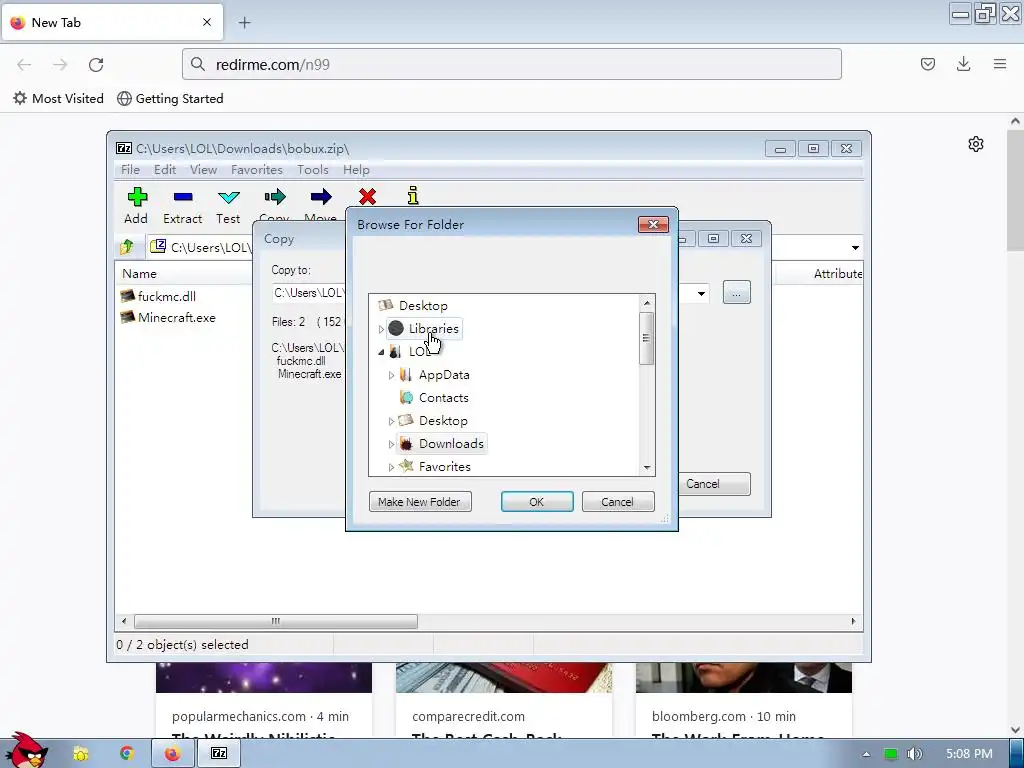Open the View menu in 7-Zip
Viewport: 1024px width, 768px height.
pyautogui.click(x=203, y=170)
